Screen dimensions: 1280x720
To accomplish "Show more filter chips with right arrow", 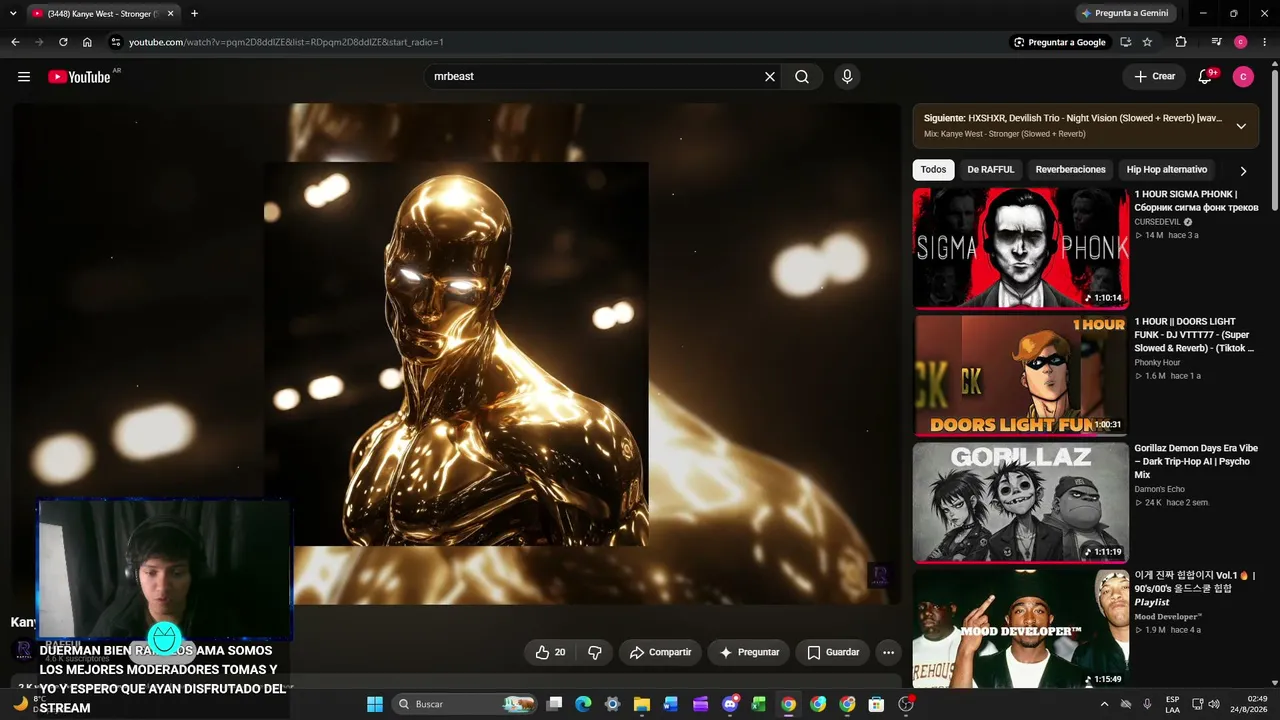I will coord(1243,171).
